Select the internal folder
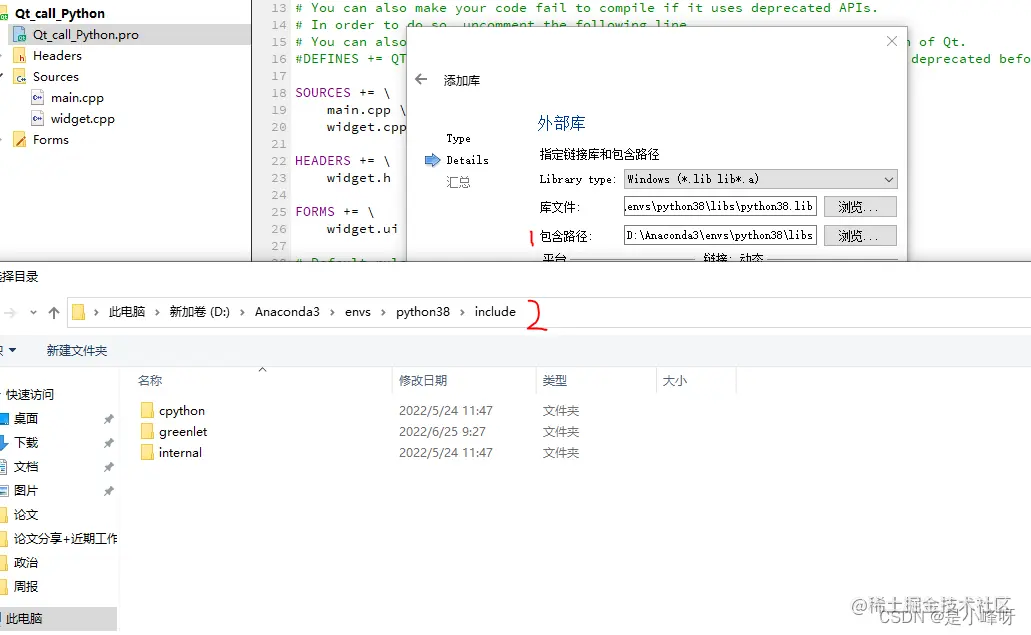The width and height of the screenshot is (1031, 635). (x=180, y=453)
